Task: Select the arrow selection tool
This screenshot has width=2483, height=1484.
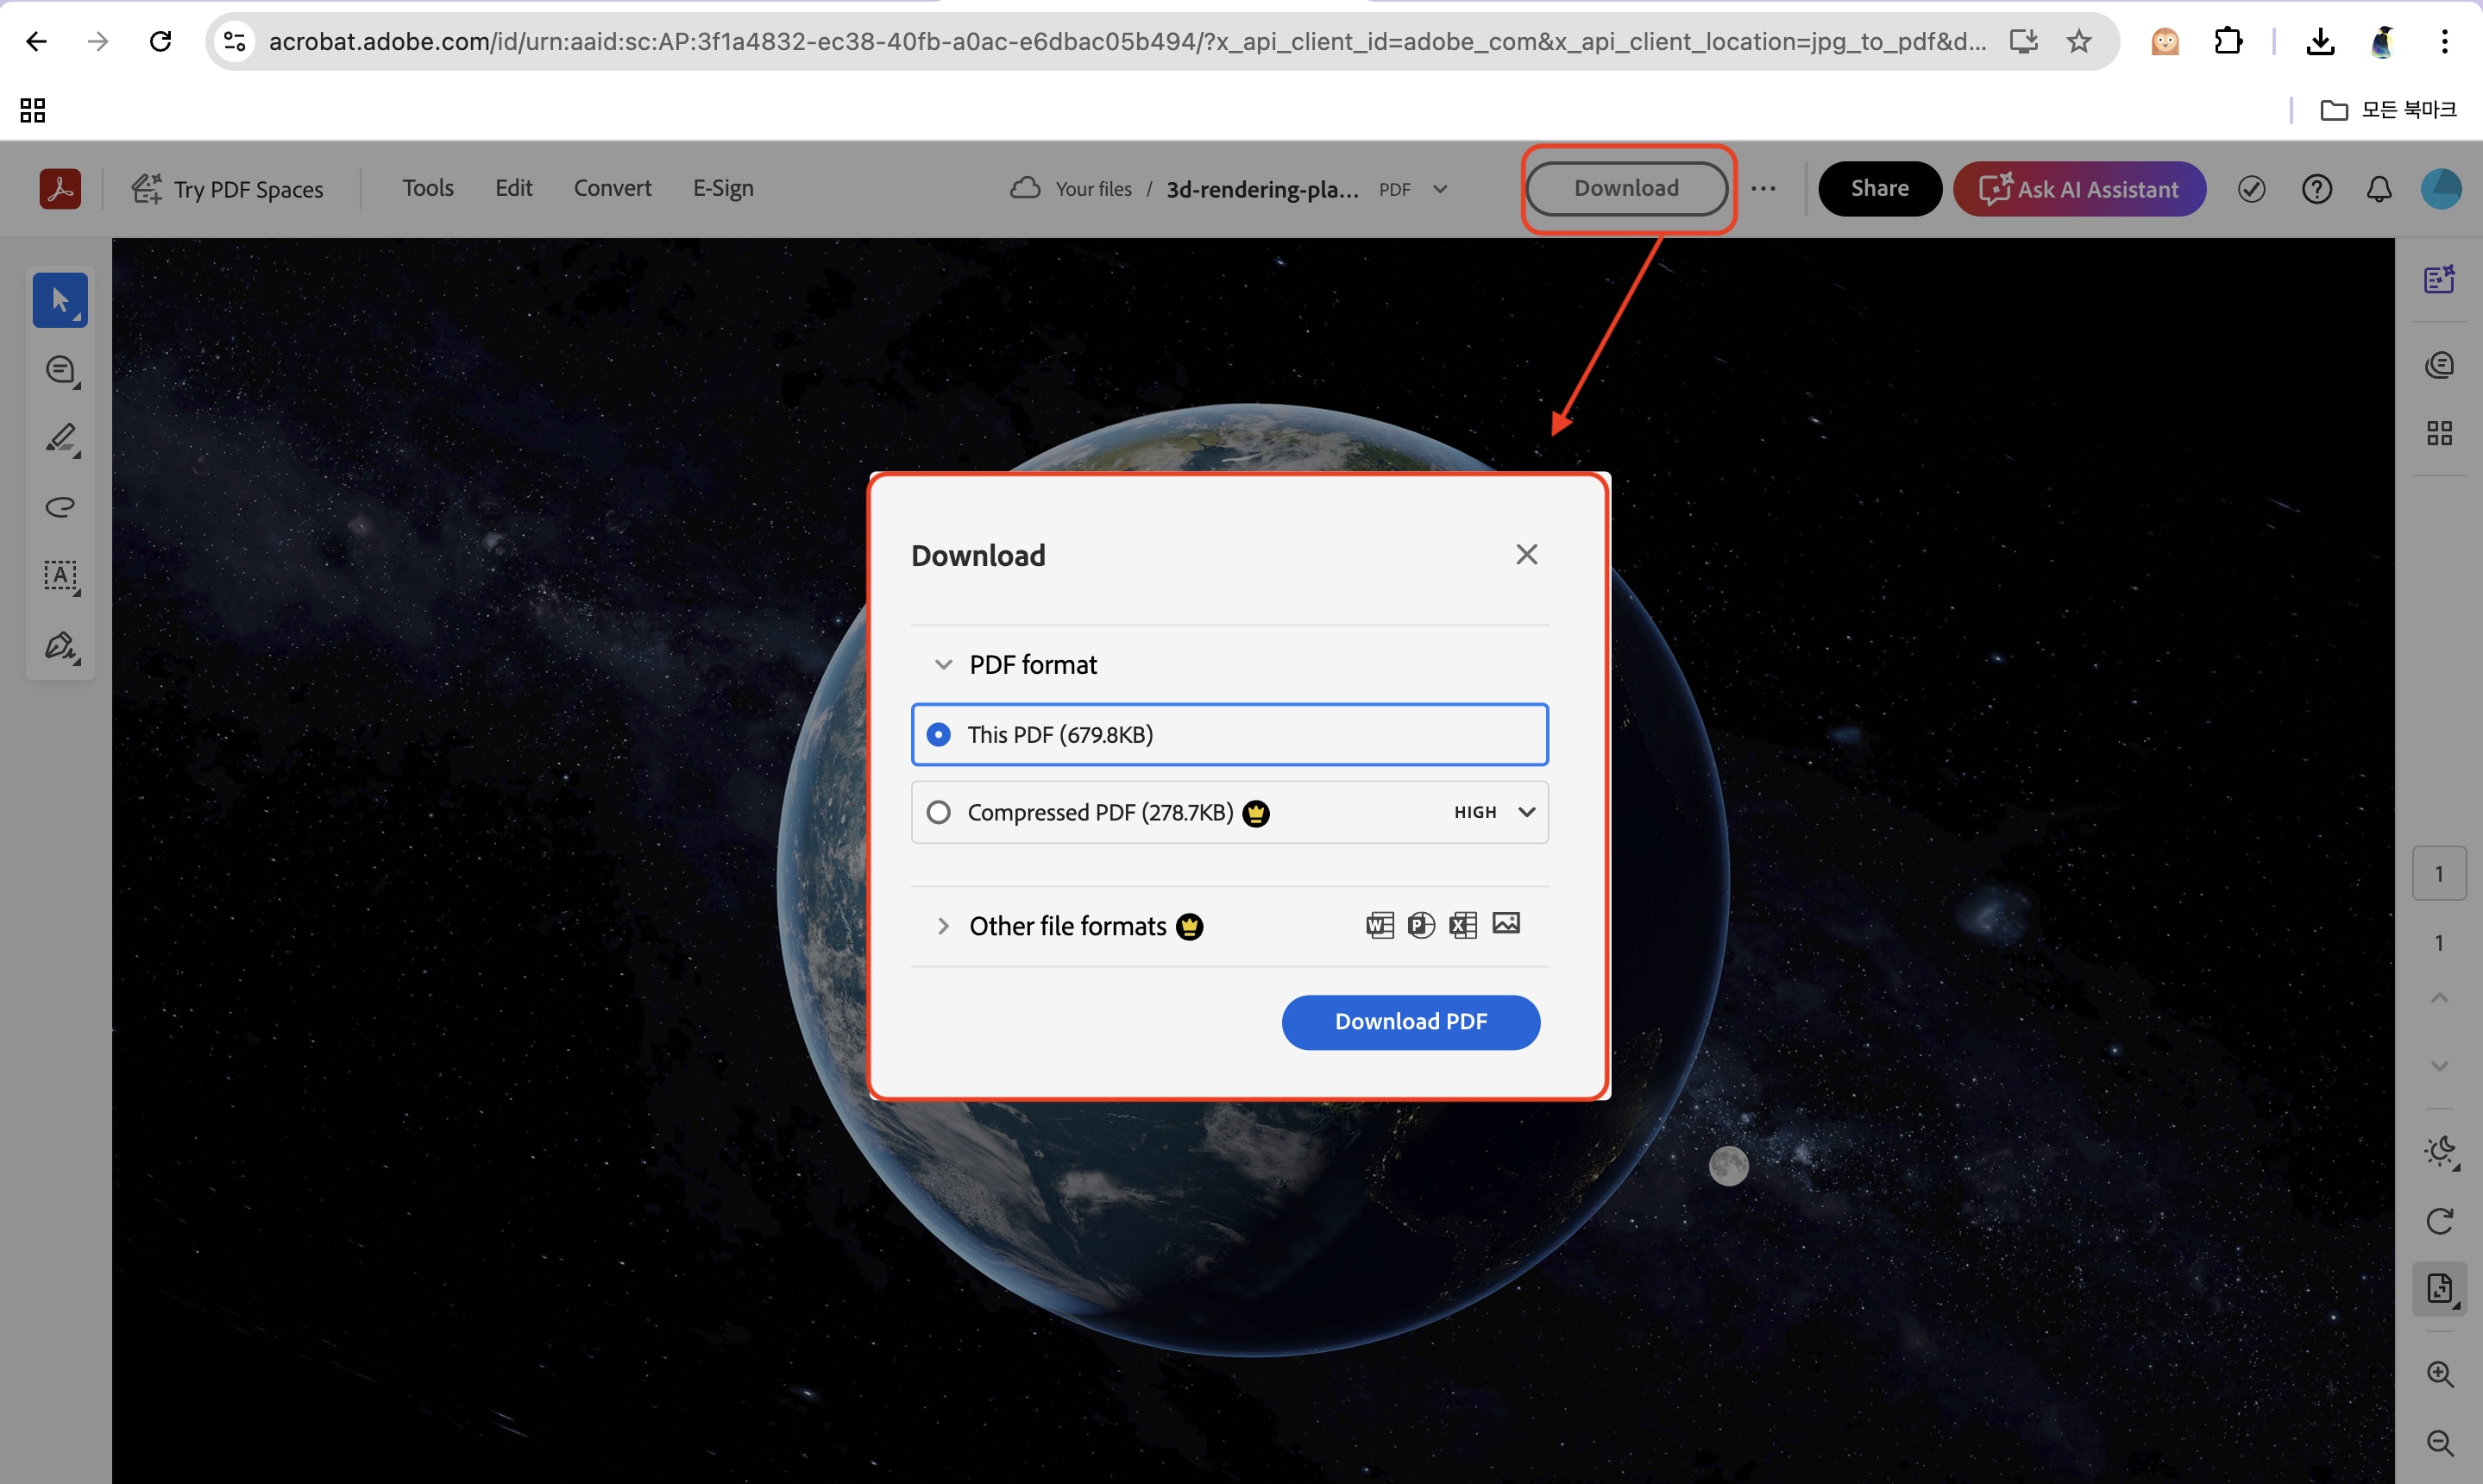Action: click(60, 300)
